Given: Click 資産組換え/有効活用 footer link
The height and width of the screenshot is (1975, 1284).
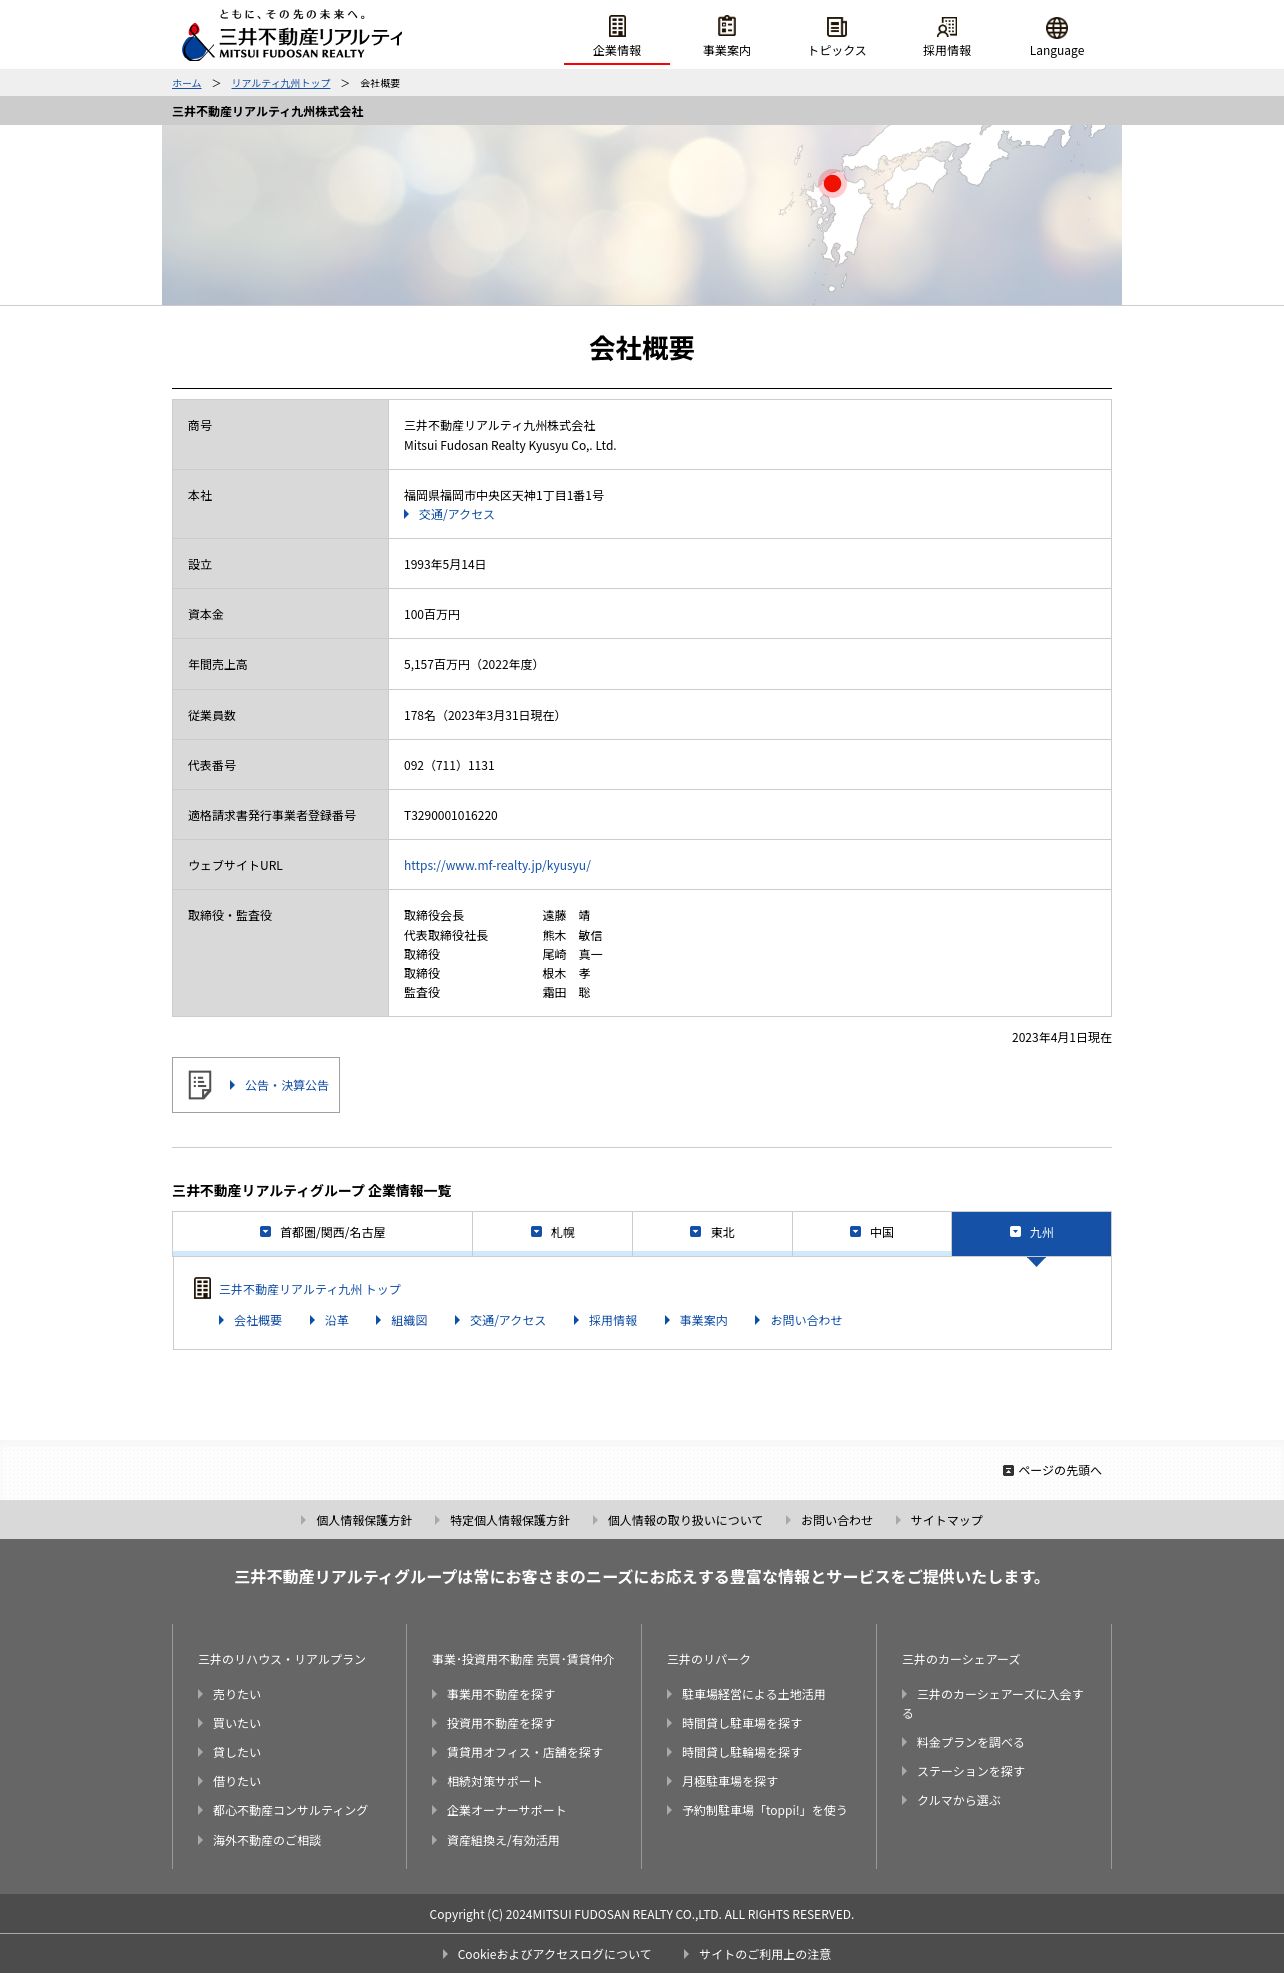Looking at the screenshot, I should click(503, 1840).
